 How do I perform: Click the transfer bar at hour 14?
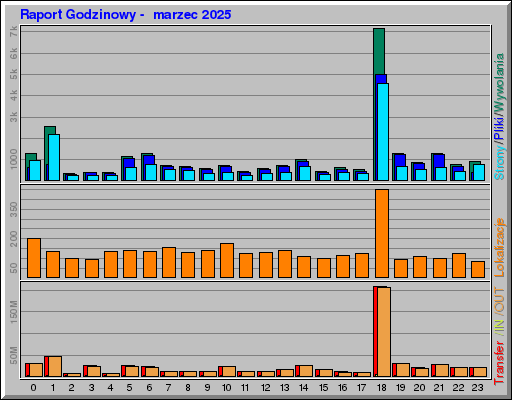(x=304, y=371)
